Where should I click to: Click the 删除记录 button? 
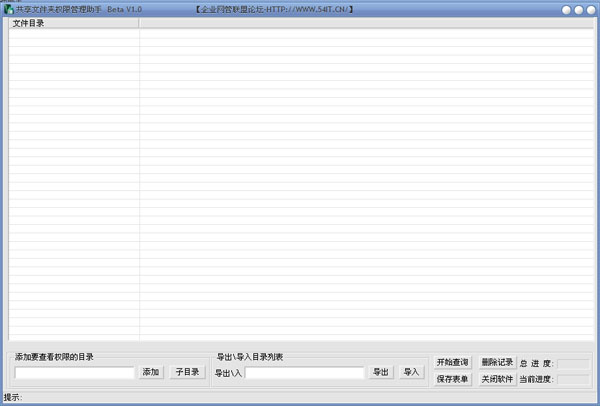pyautogui.click(x=497, y=362)
